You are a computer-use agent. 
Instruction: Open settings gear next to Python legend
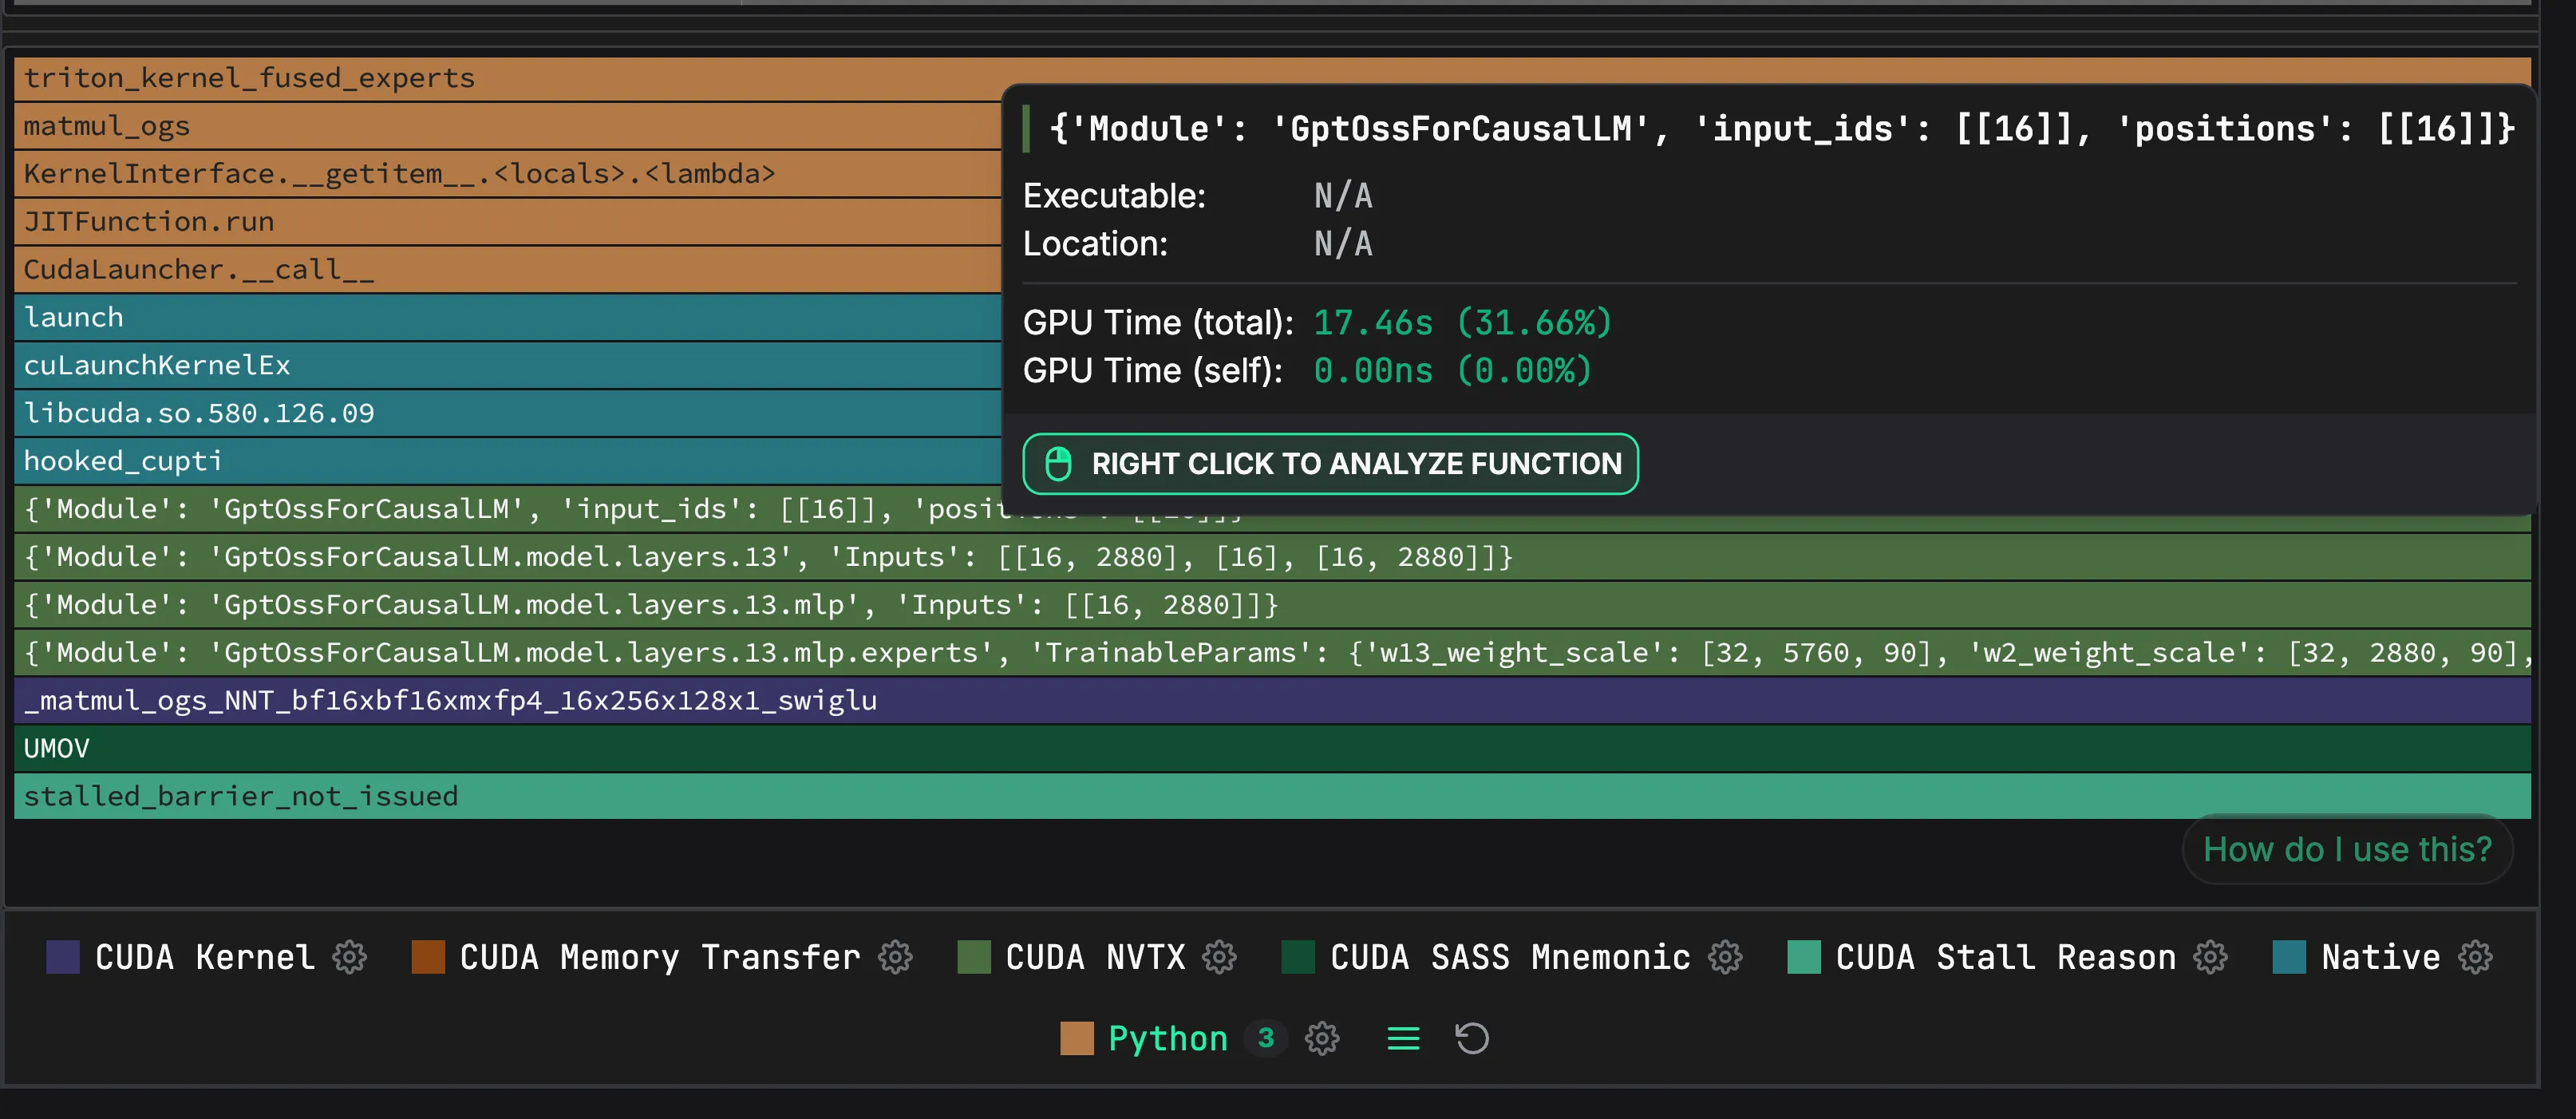tap(1322, 1038)
